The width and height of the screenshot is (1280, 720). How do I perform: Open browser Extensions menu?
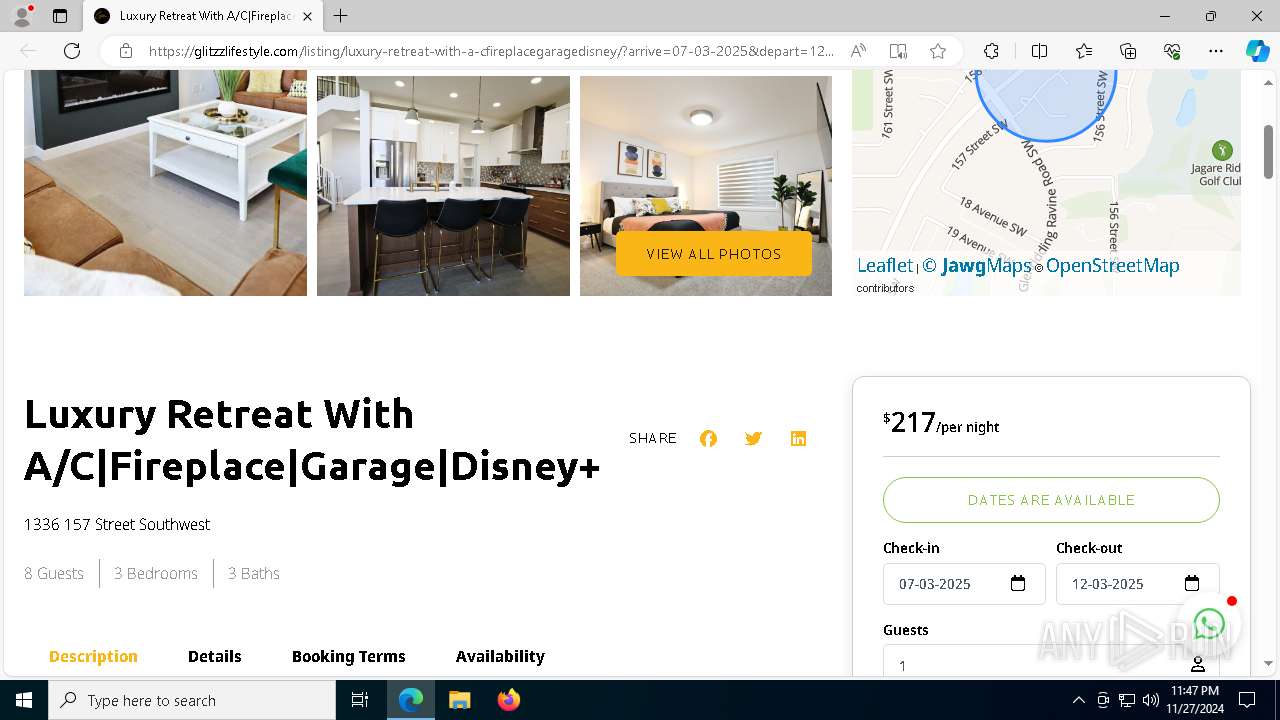click(x=991, y=51)
